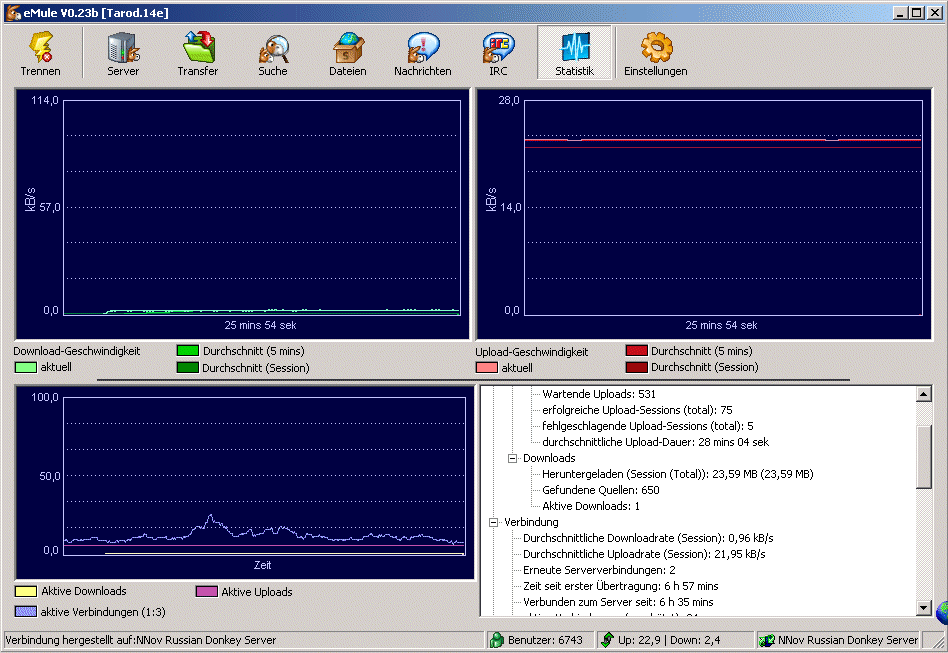Select 'Verbunden zum Server seit' row

[x=618, y=602]
